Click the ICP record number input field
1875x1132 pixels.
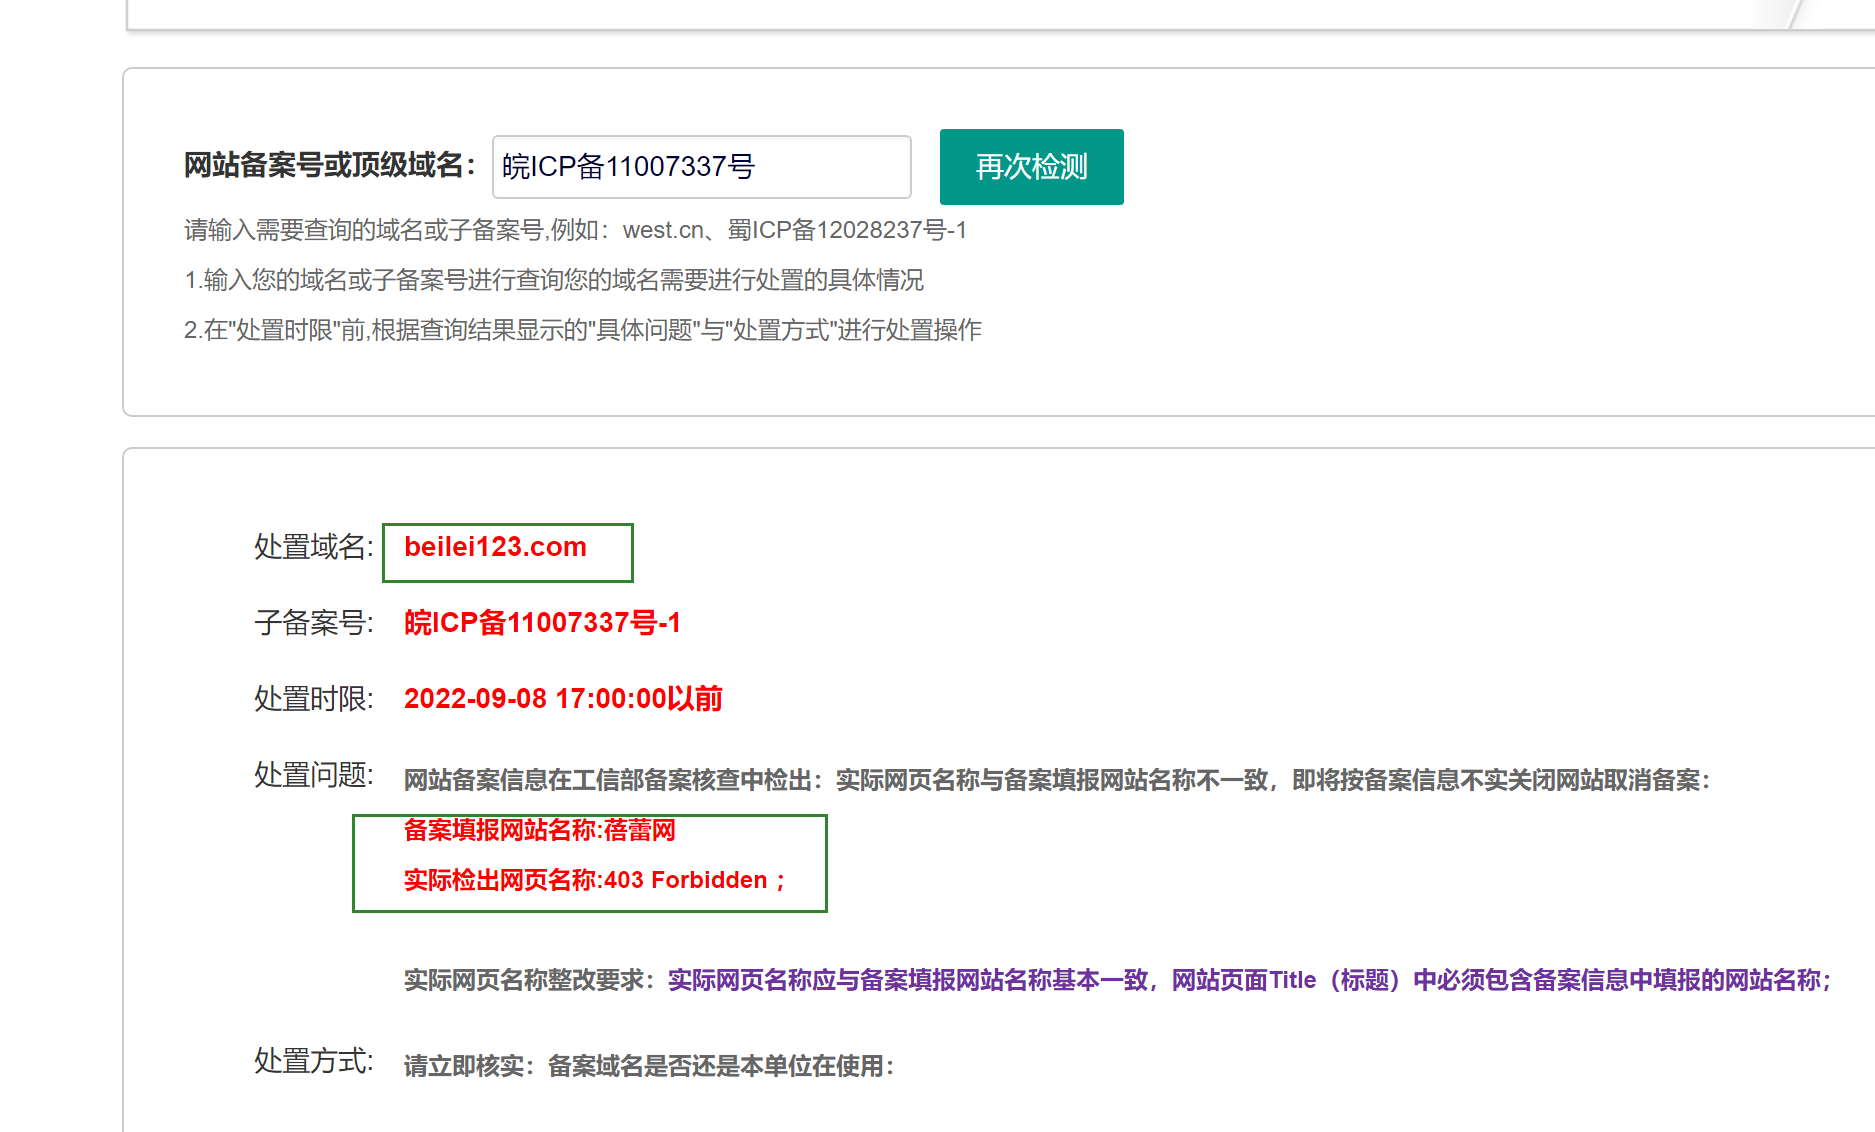(700, 167)
